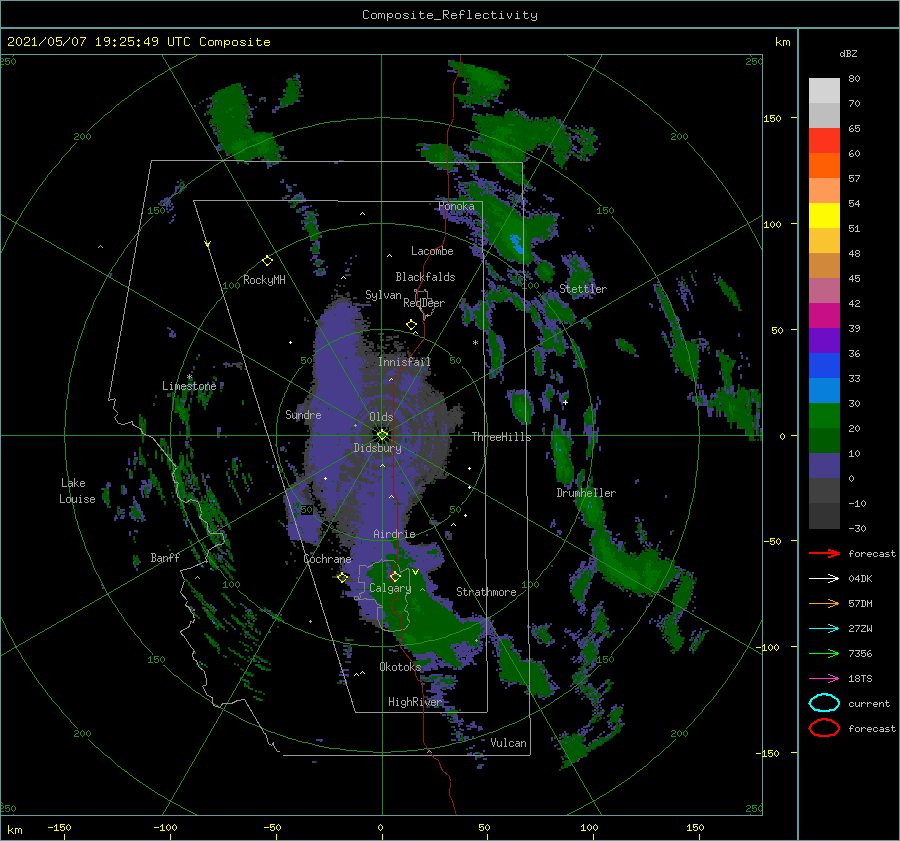Screen dimensions: 900x841
Task: Click the Sylvan label
Action: coord(383,295)
